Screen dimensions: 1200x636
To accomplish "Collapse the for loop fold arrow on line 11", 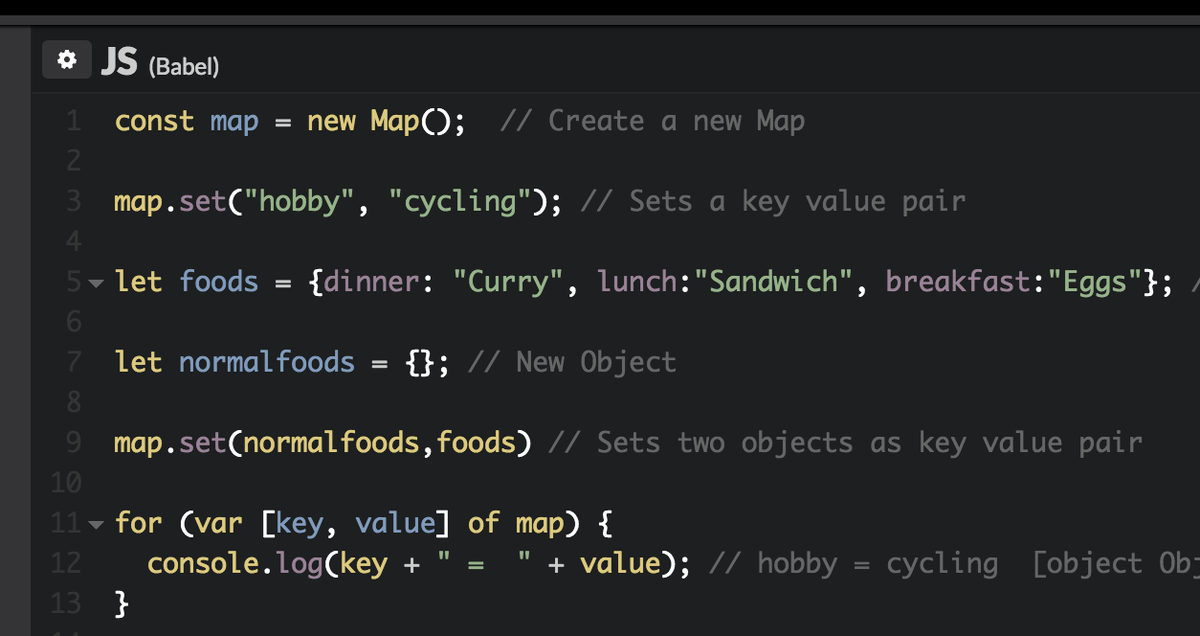I will (x=96, y=524).
